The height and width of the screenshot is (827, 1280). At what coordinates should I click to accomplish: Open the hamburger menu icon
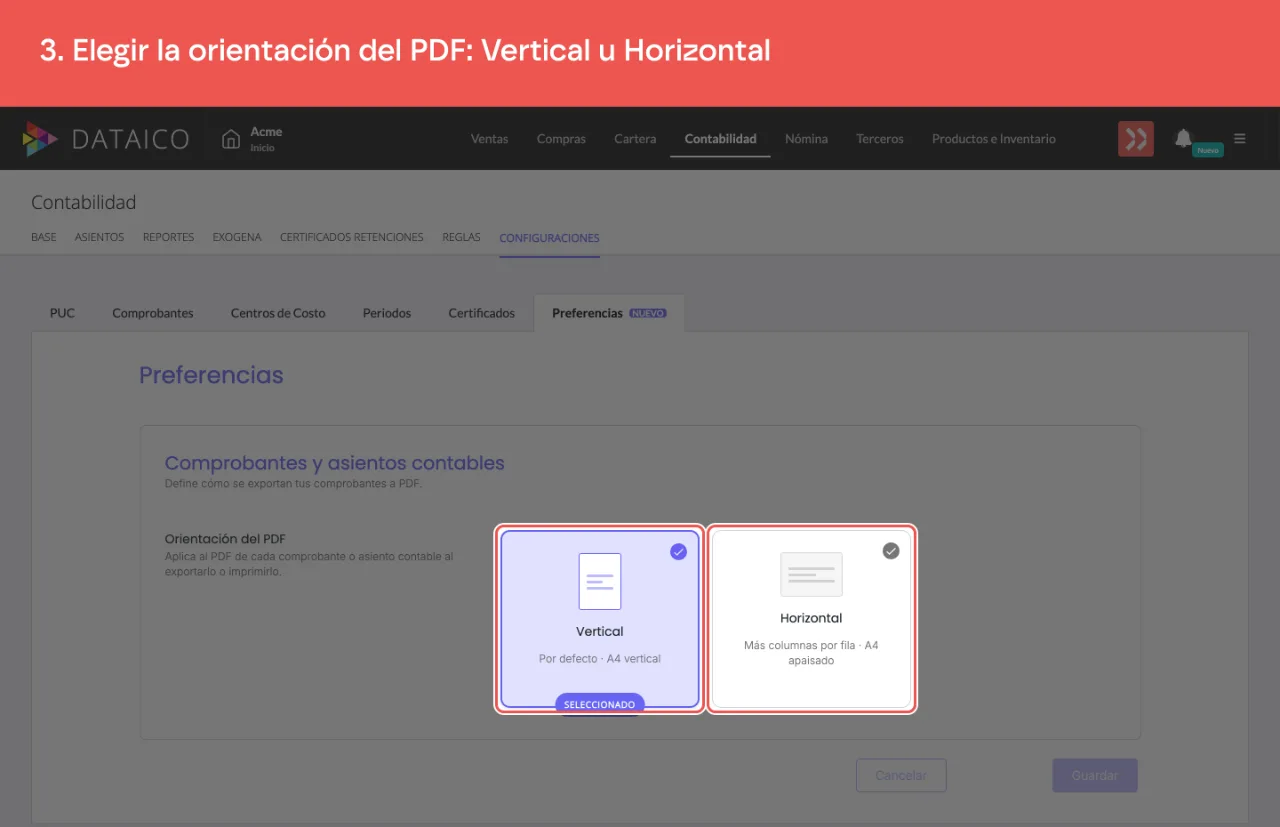1240,139
